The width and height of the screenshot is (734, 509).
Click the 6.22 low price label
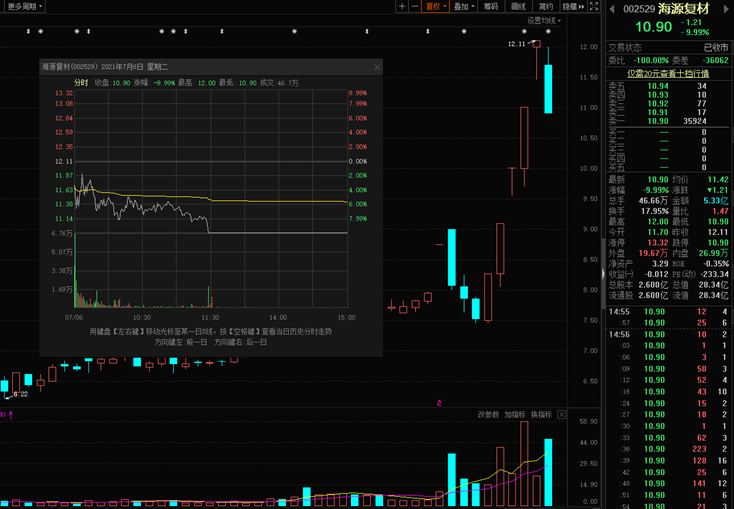pyautogui.click(x=21, y=394)
